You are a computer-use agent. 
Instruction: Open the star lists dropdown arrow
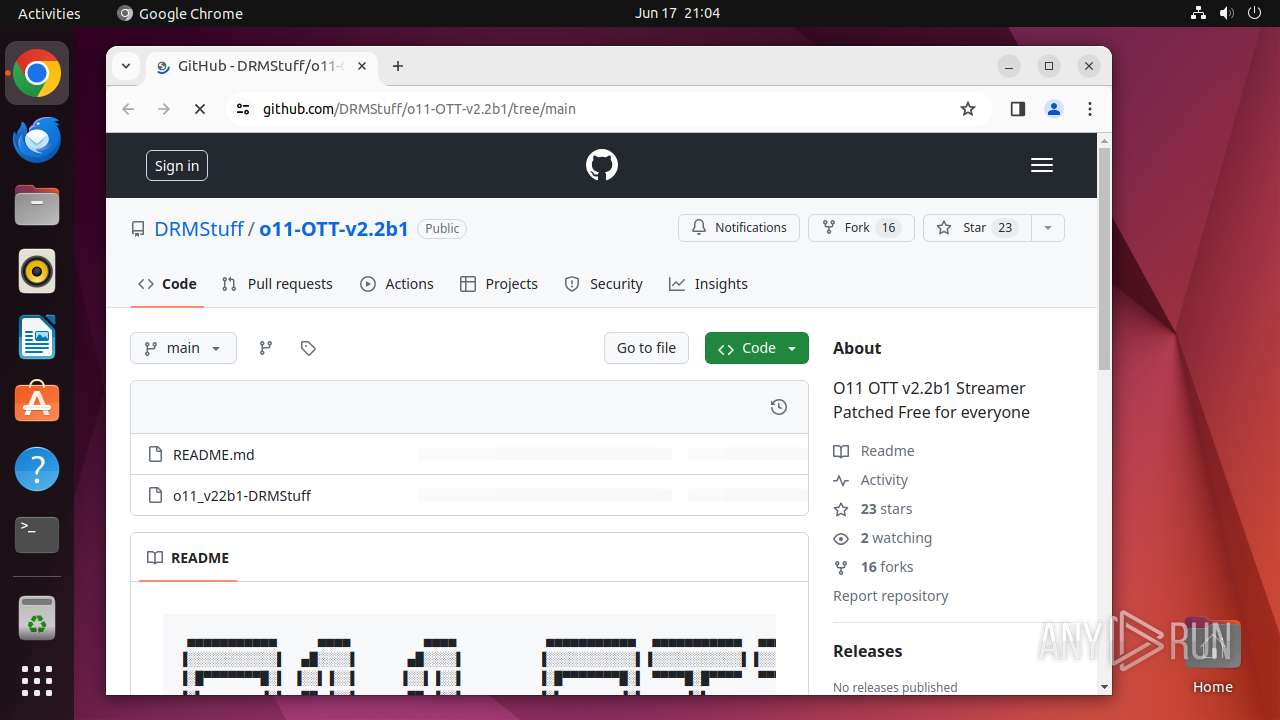pyautogui.click(x=1048, y=228)
